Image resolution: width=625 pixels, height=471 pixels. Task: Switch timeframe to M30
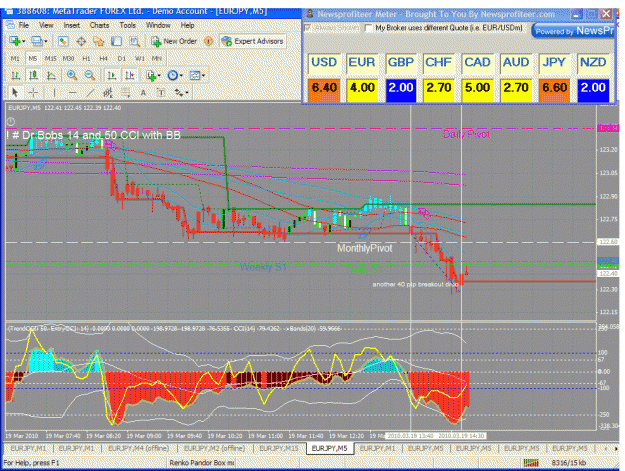tap(68, 58)
